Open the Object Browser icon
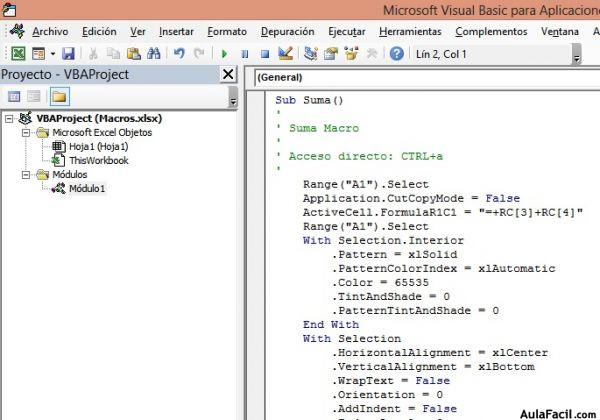The width and height of the screenshot is (600, 420). click(351, 54)
